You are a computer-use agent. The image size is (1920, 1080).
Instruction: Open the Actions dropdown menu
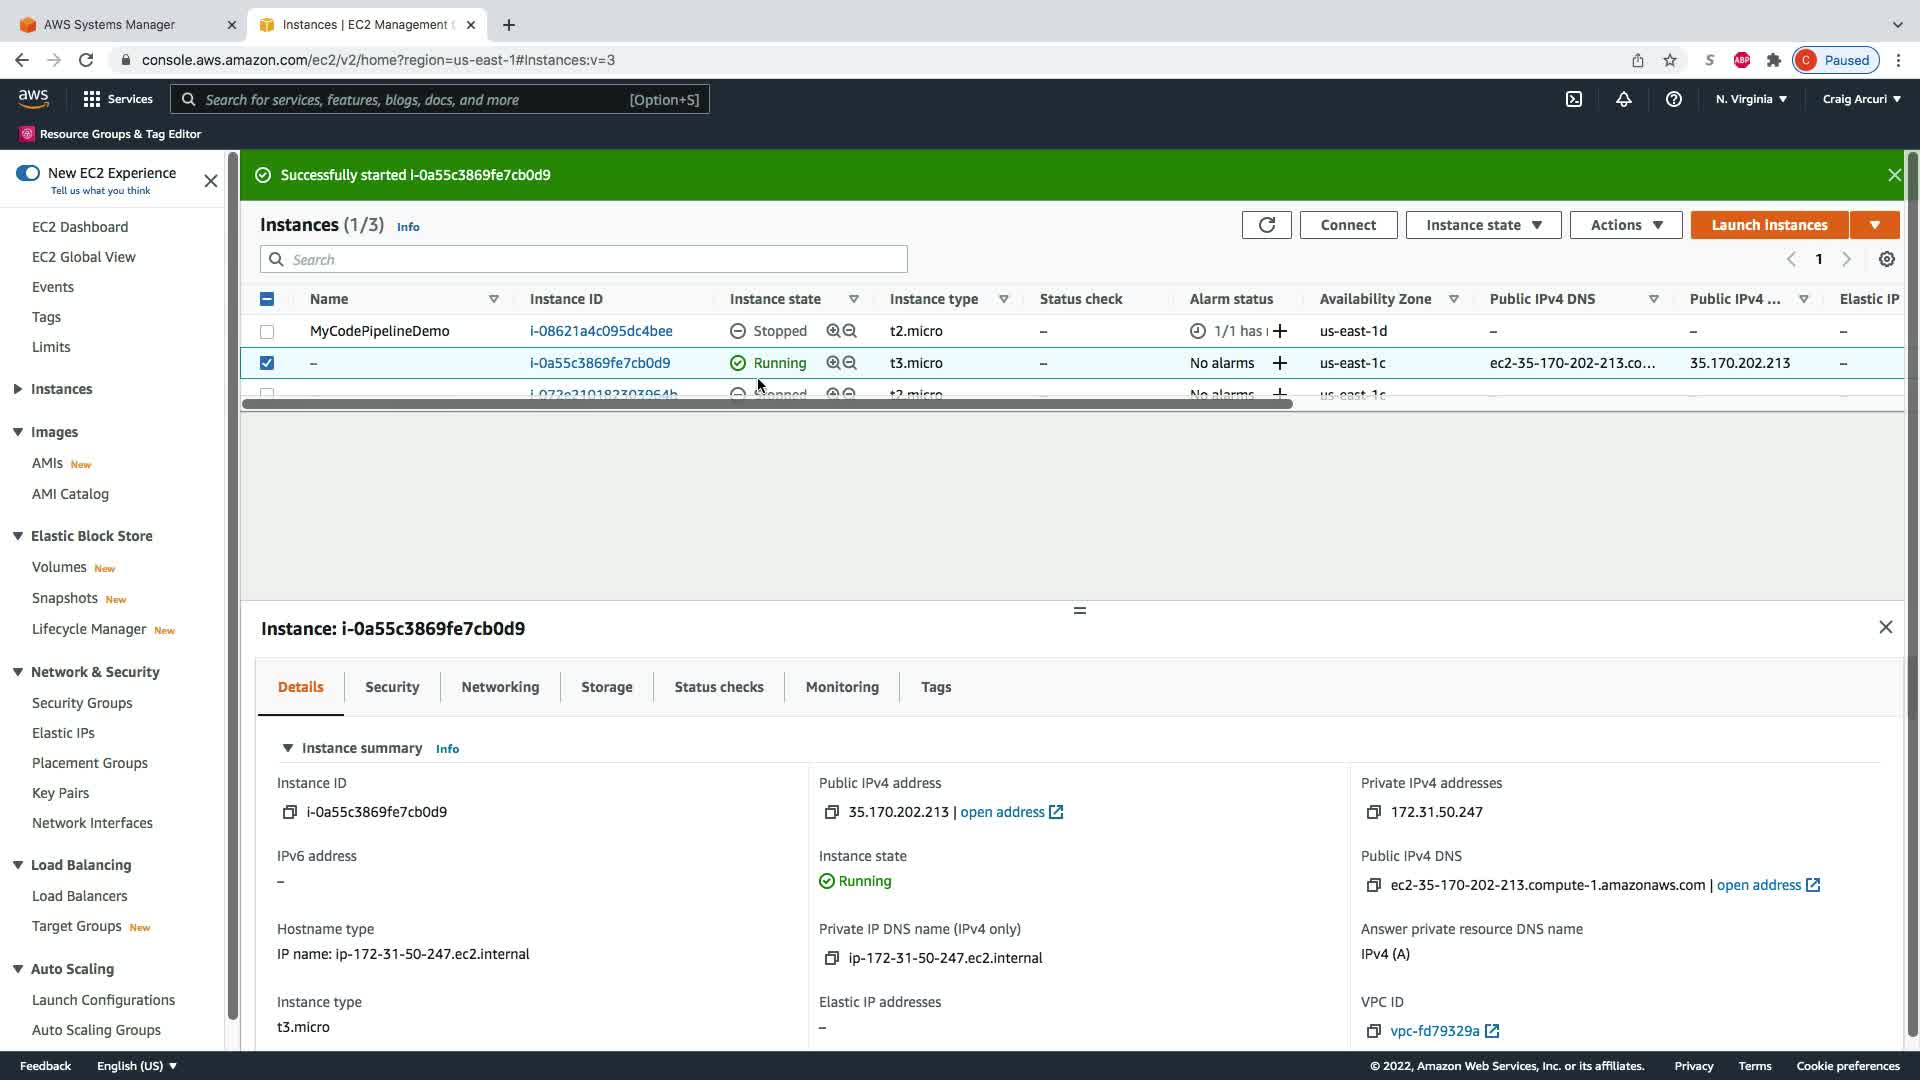click(x=1625, y=225)
